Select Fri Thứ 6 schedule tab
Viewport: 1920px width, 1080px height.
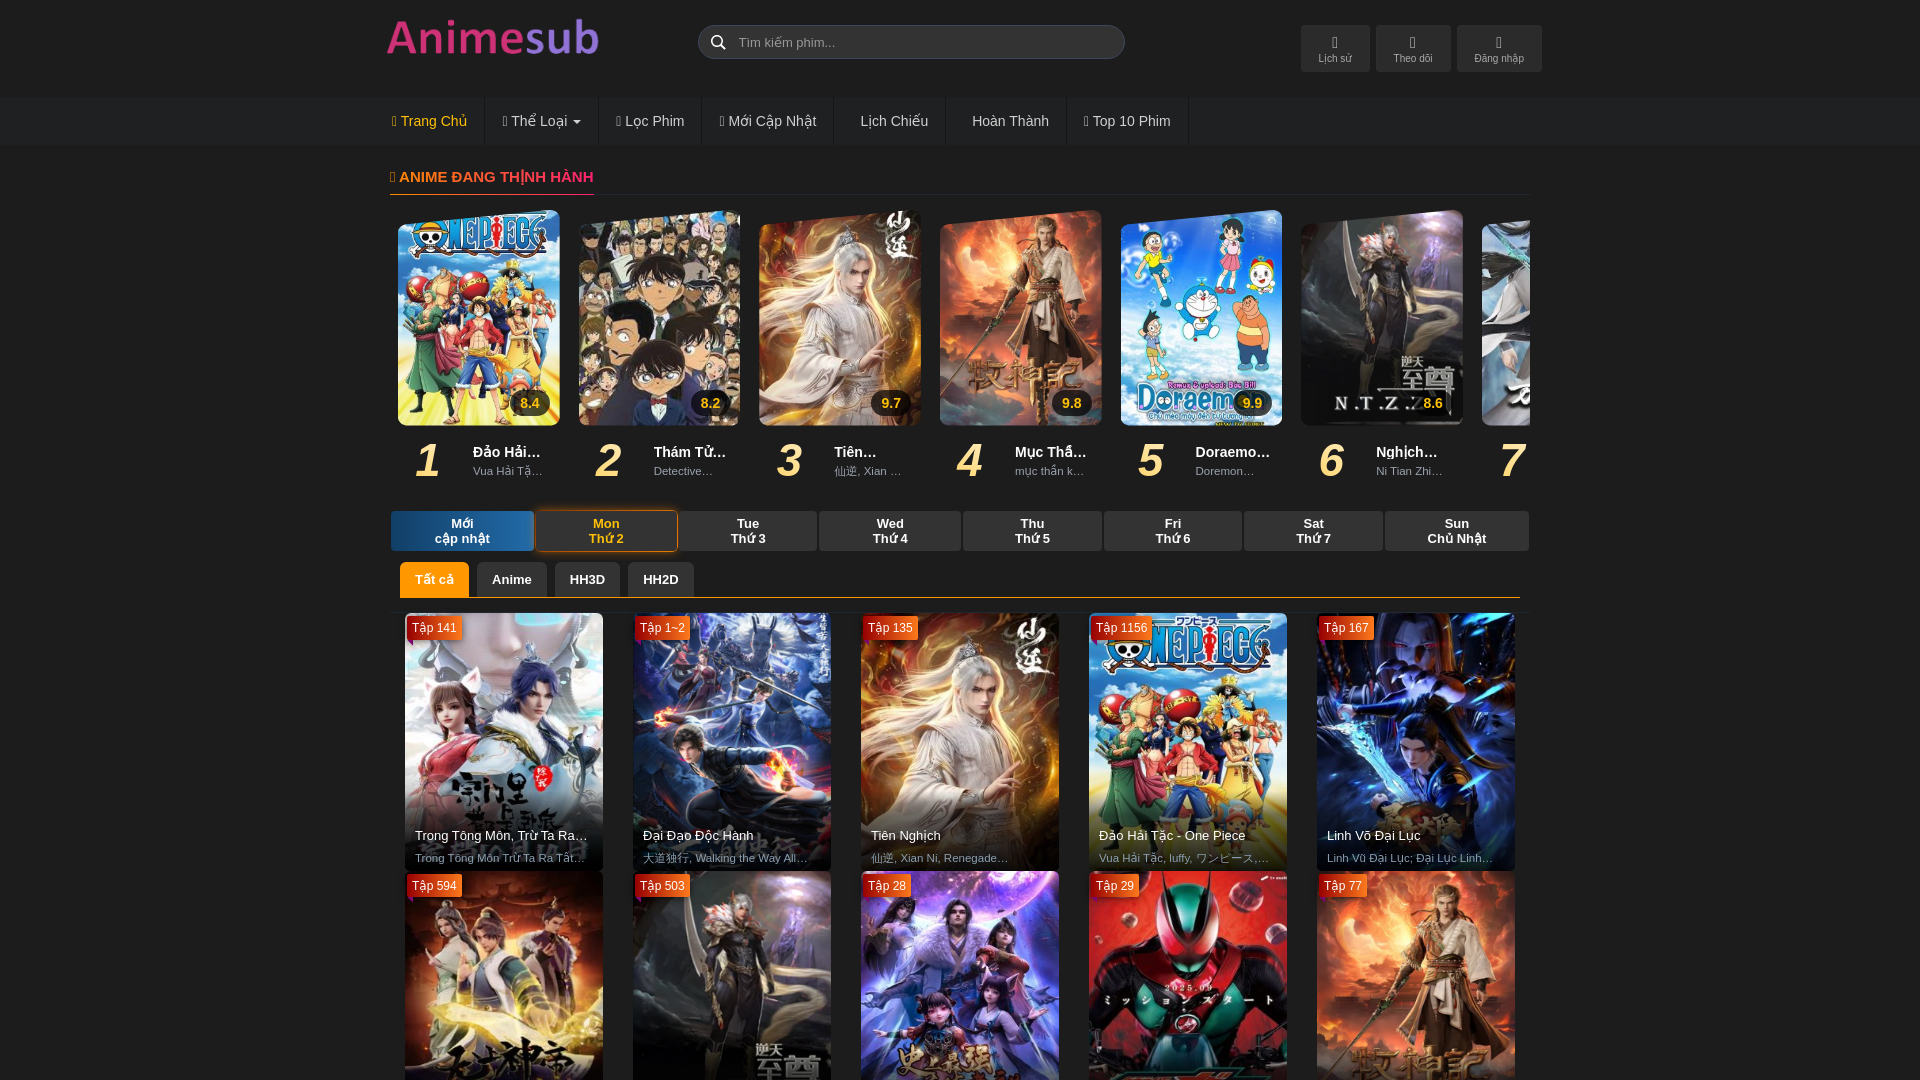[1173, 531]
